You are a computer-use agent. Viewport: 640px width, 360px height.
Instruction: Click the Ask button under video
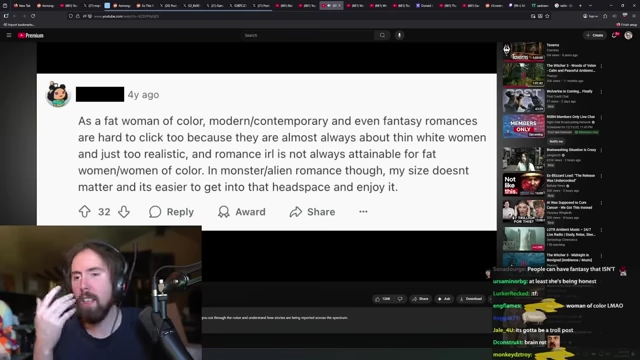point(444,299)
